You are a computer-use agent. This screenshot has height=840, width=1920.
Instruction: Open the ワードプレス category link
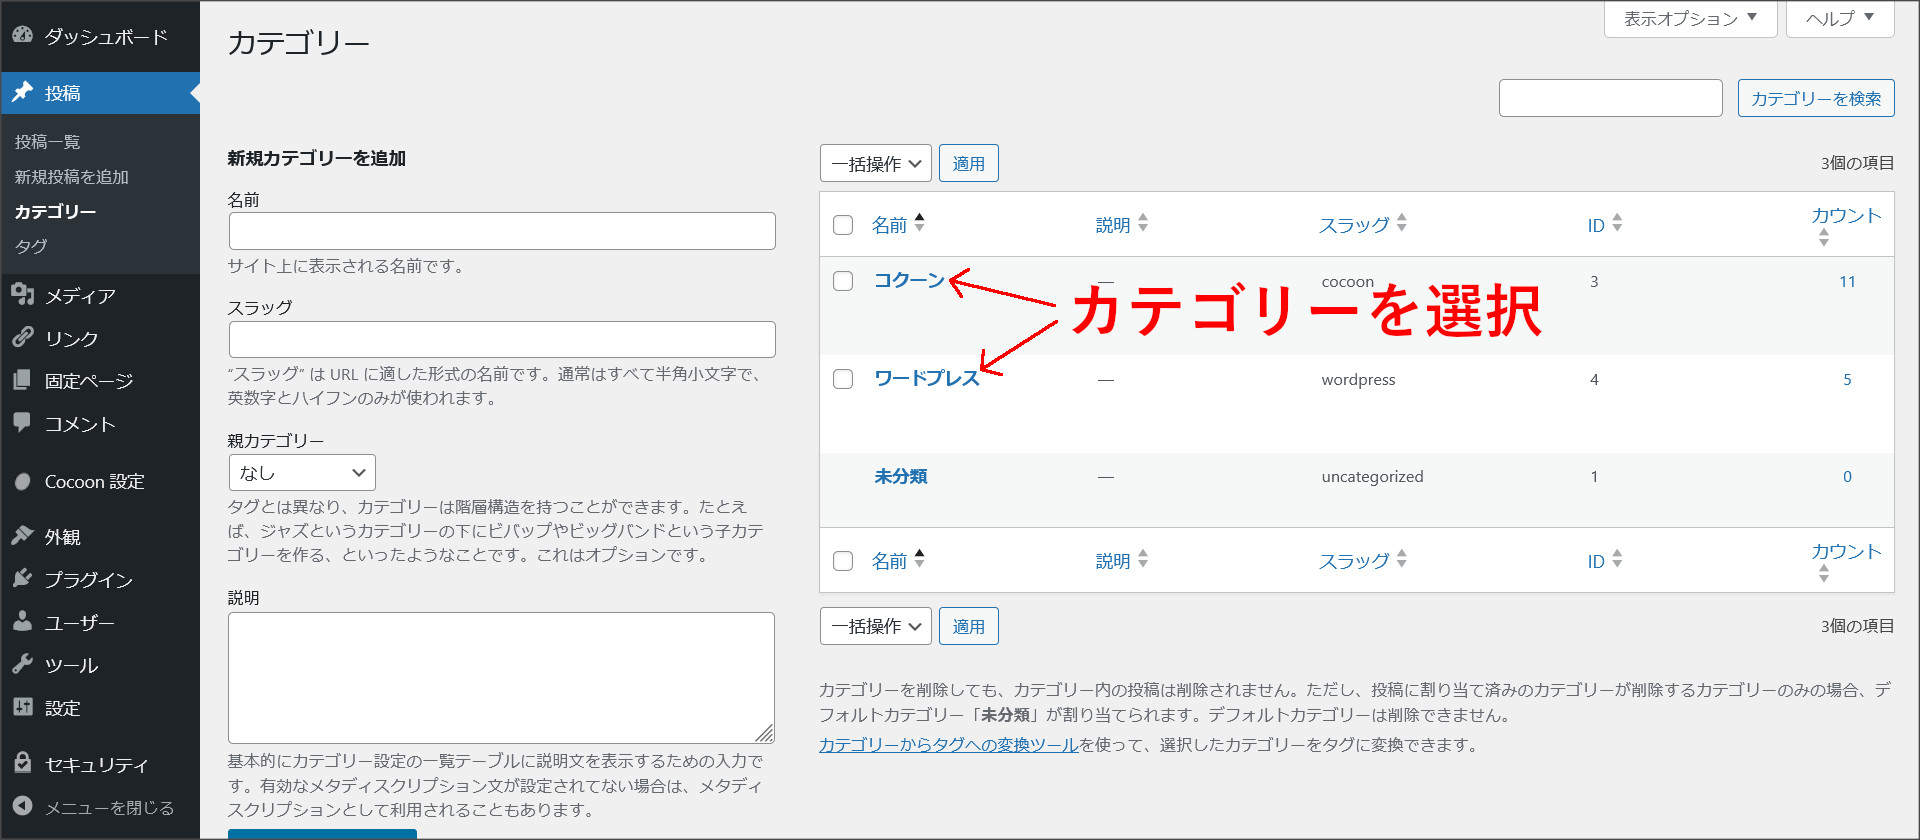[926, 378]
